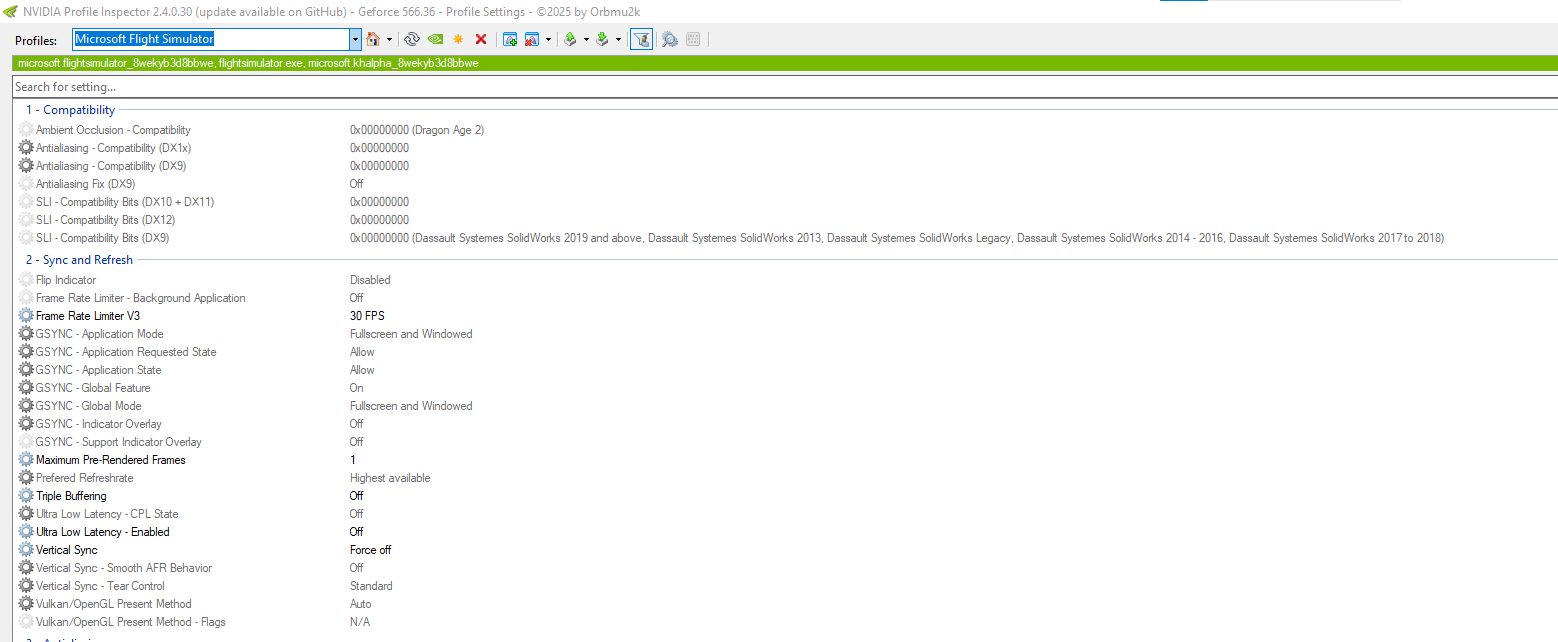Click the 30 FPS frame limiter value
Viewport: 1558px width, 642px height.
tap(367, 316)
